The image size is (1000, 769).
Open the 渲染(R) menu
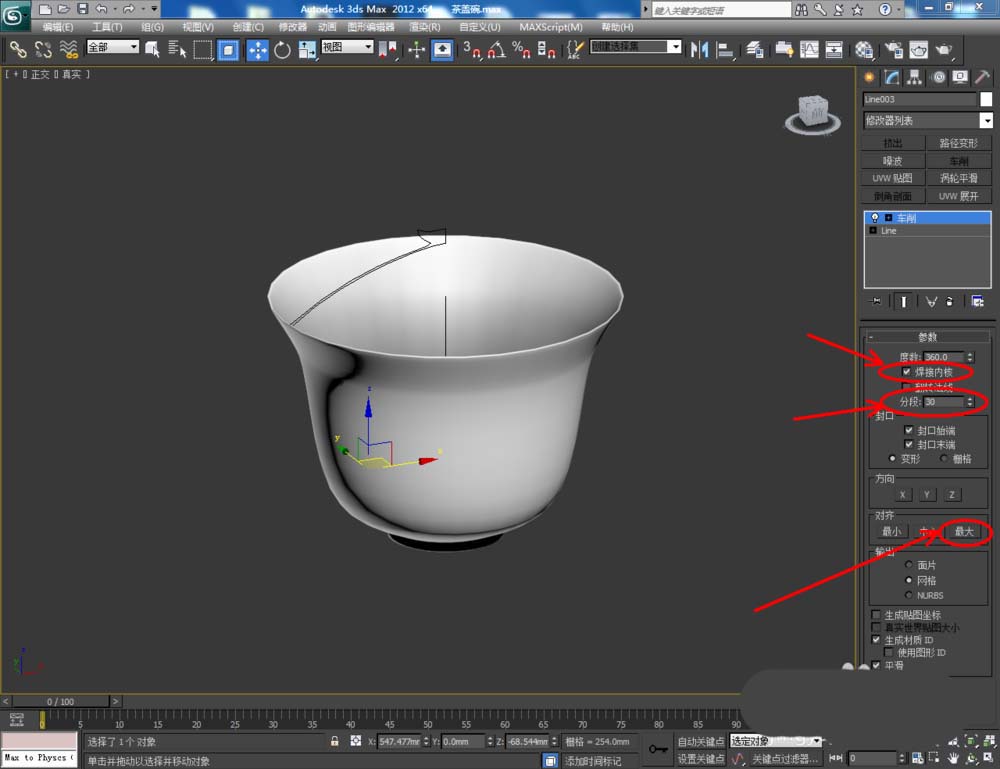425,27
